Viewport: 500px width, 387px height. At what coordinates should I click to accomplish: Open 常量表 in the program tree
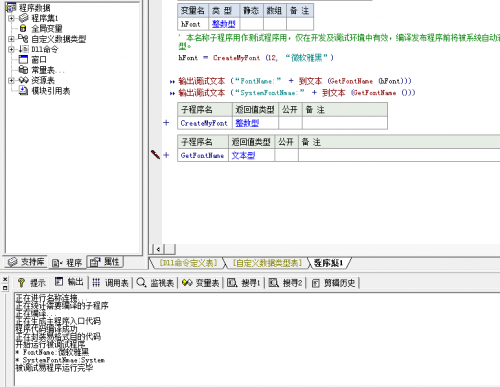pyautogui.click(x=47, y=70)
